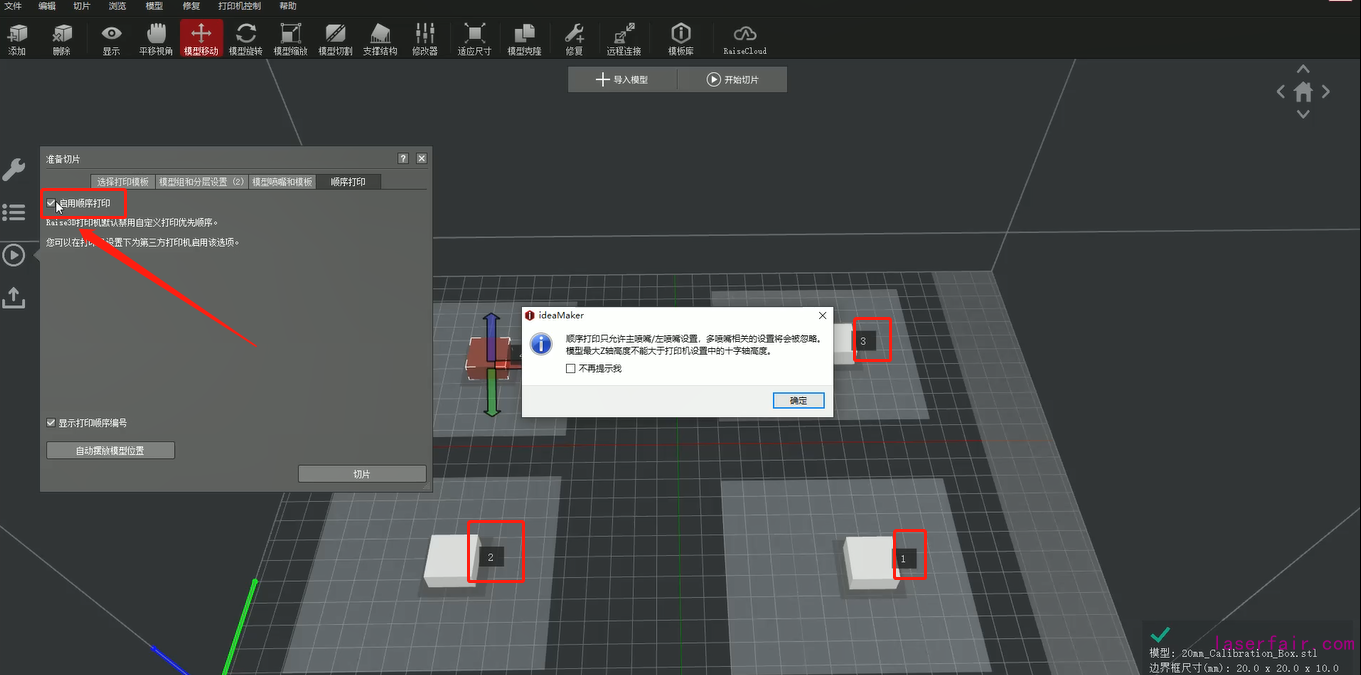Screen dimensions: 1361x675
Task: Open the 修复 repair tool
Action: point(573,38)
